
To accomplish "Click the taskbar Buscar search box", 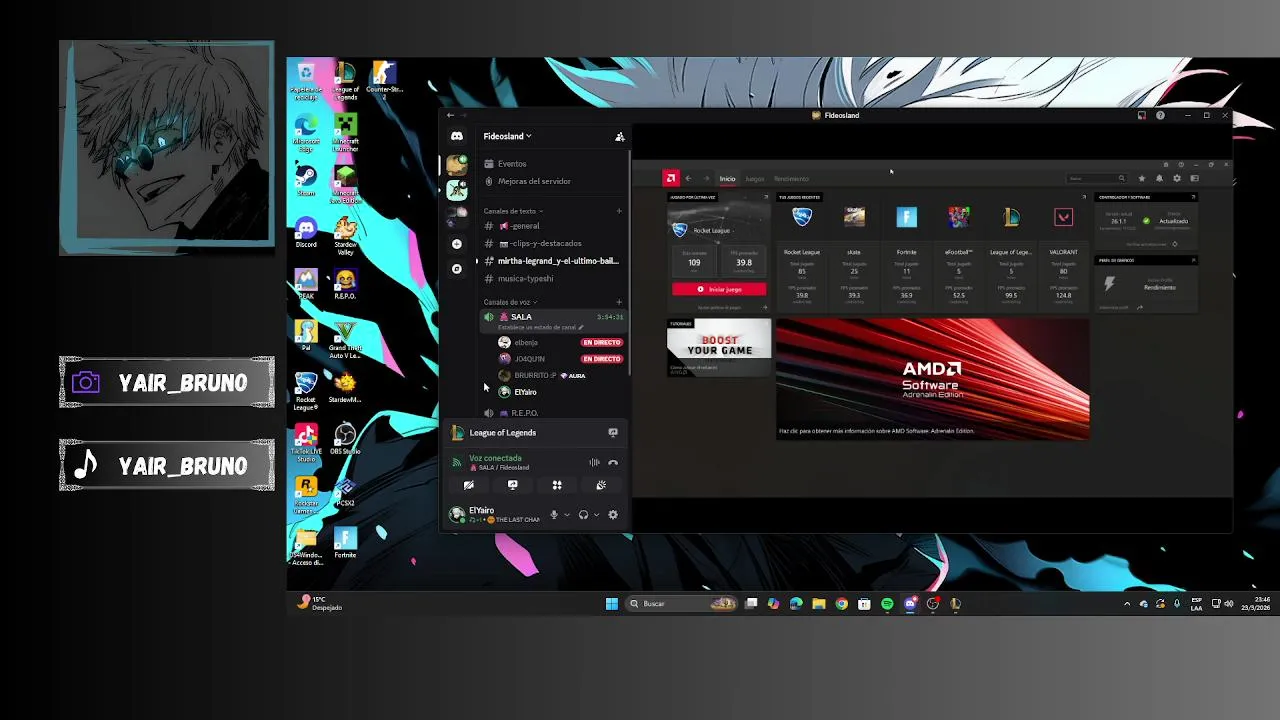I will (682, 603).
